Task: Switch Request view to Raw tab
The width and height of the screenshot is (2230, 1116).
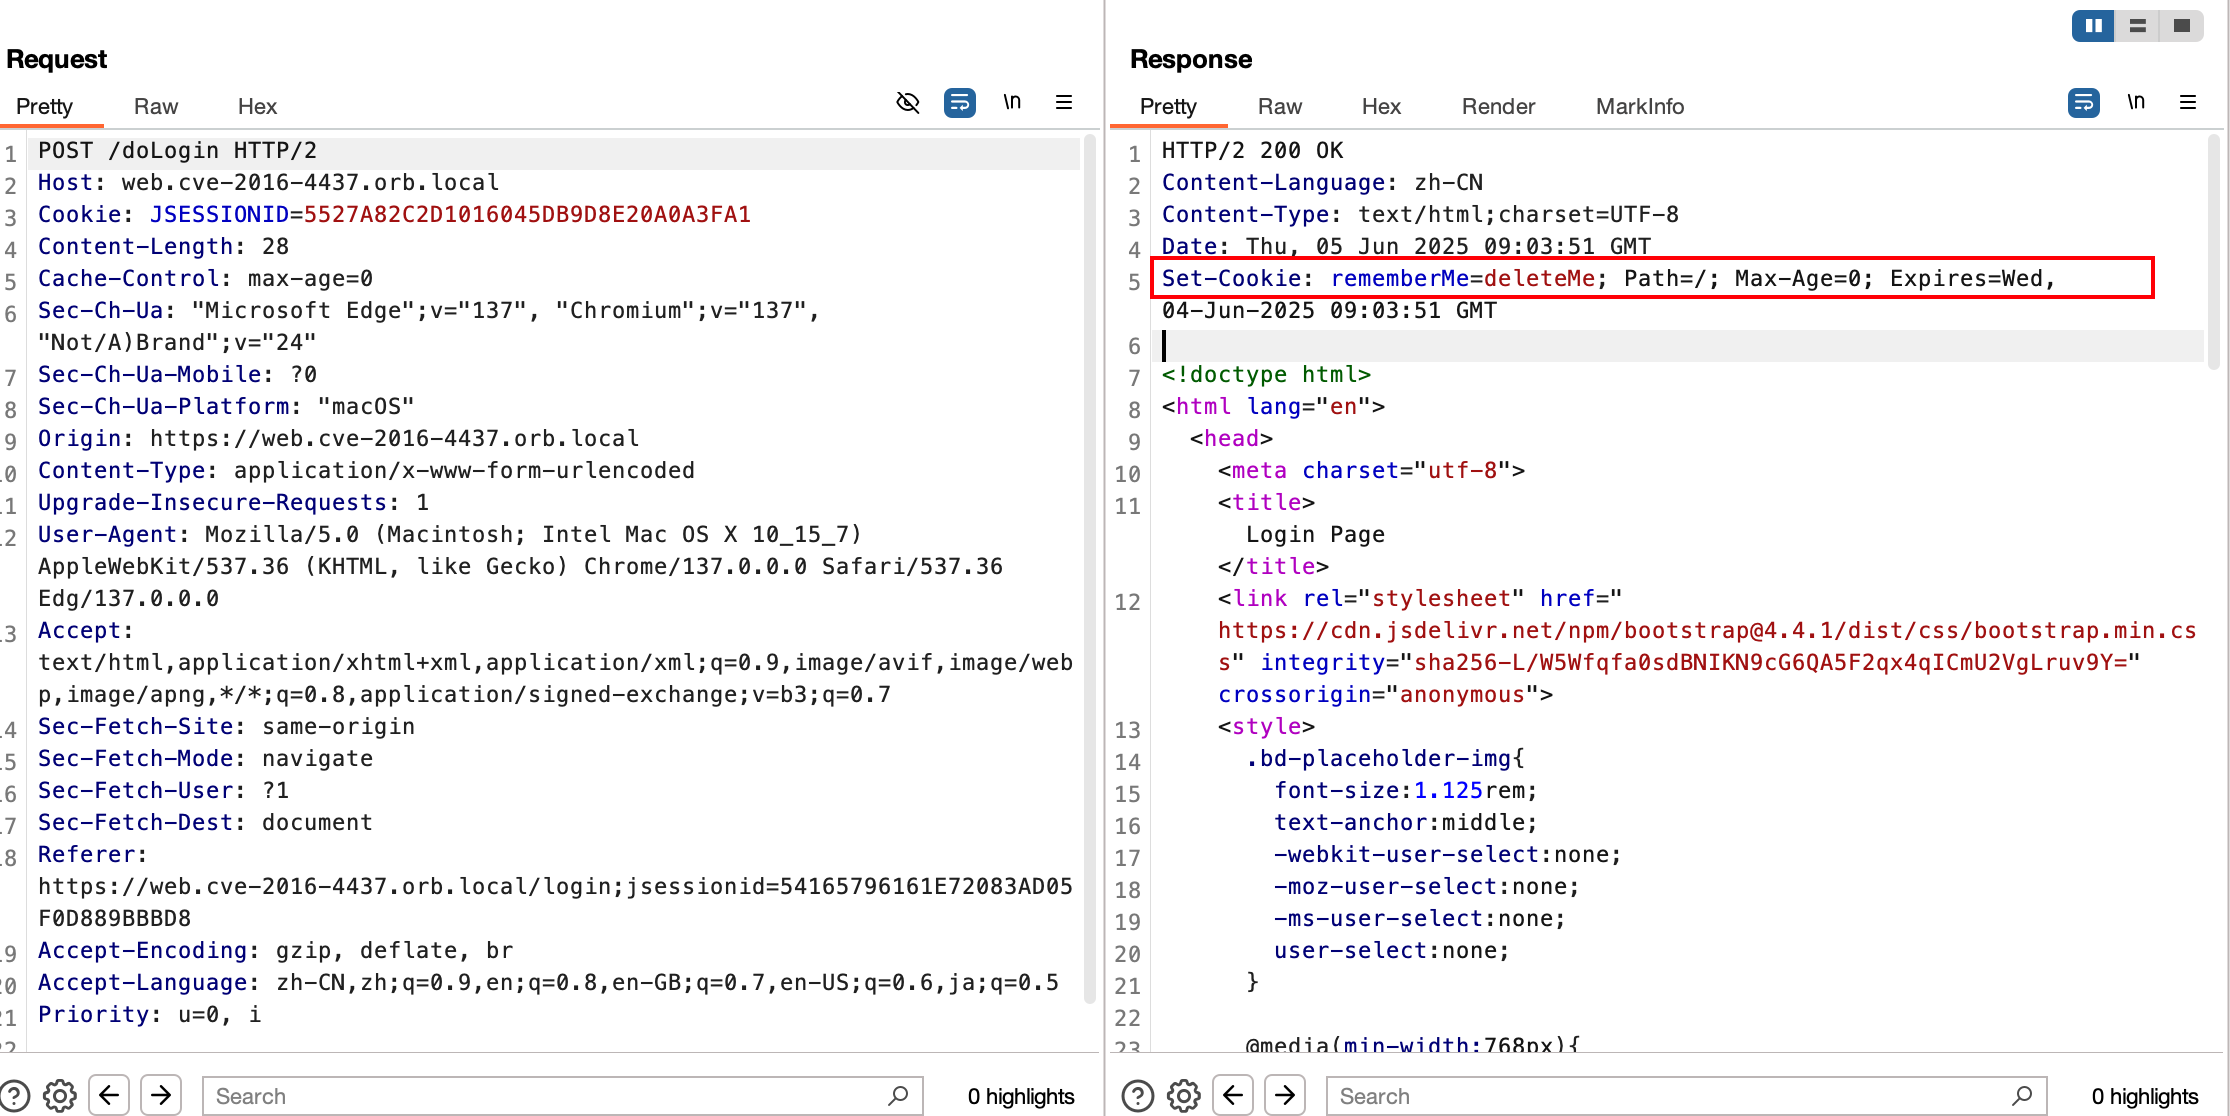Action: point(156,106)
